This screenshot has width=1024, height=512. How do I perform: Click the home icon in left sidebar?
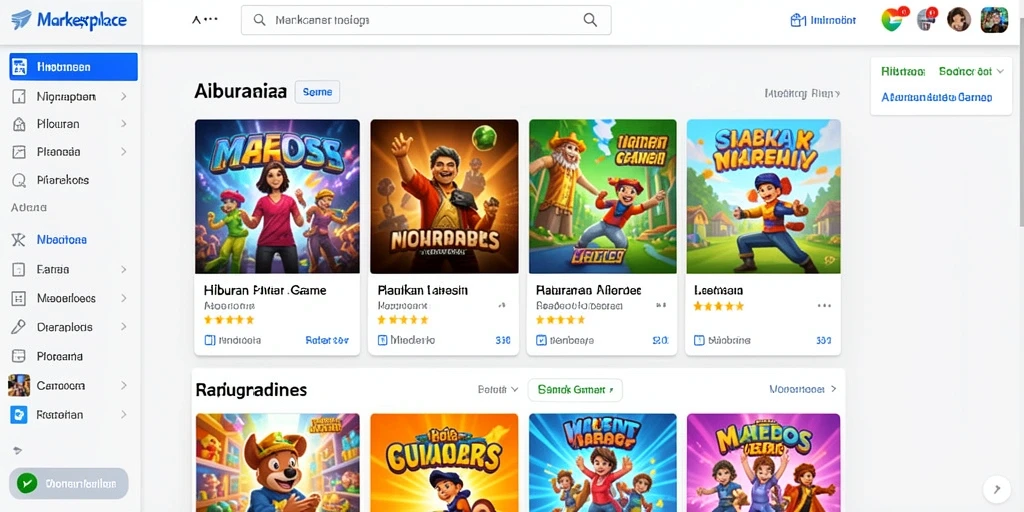click(x=19, y=124)
